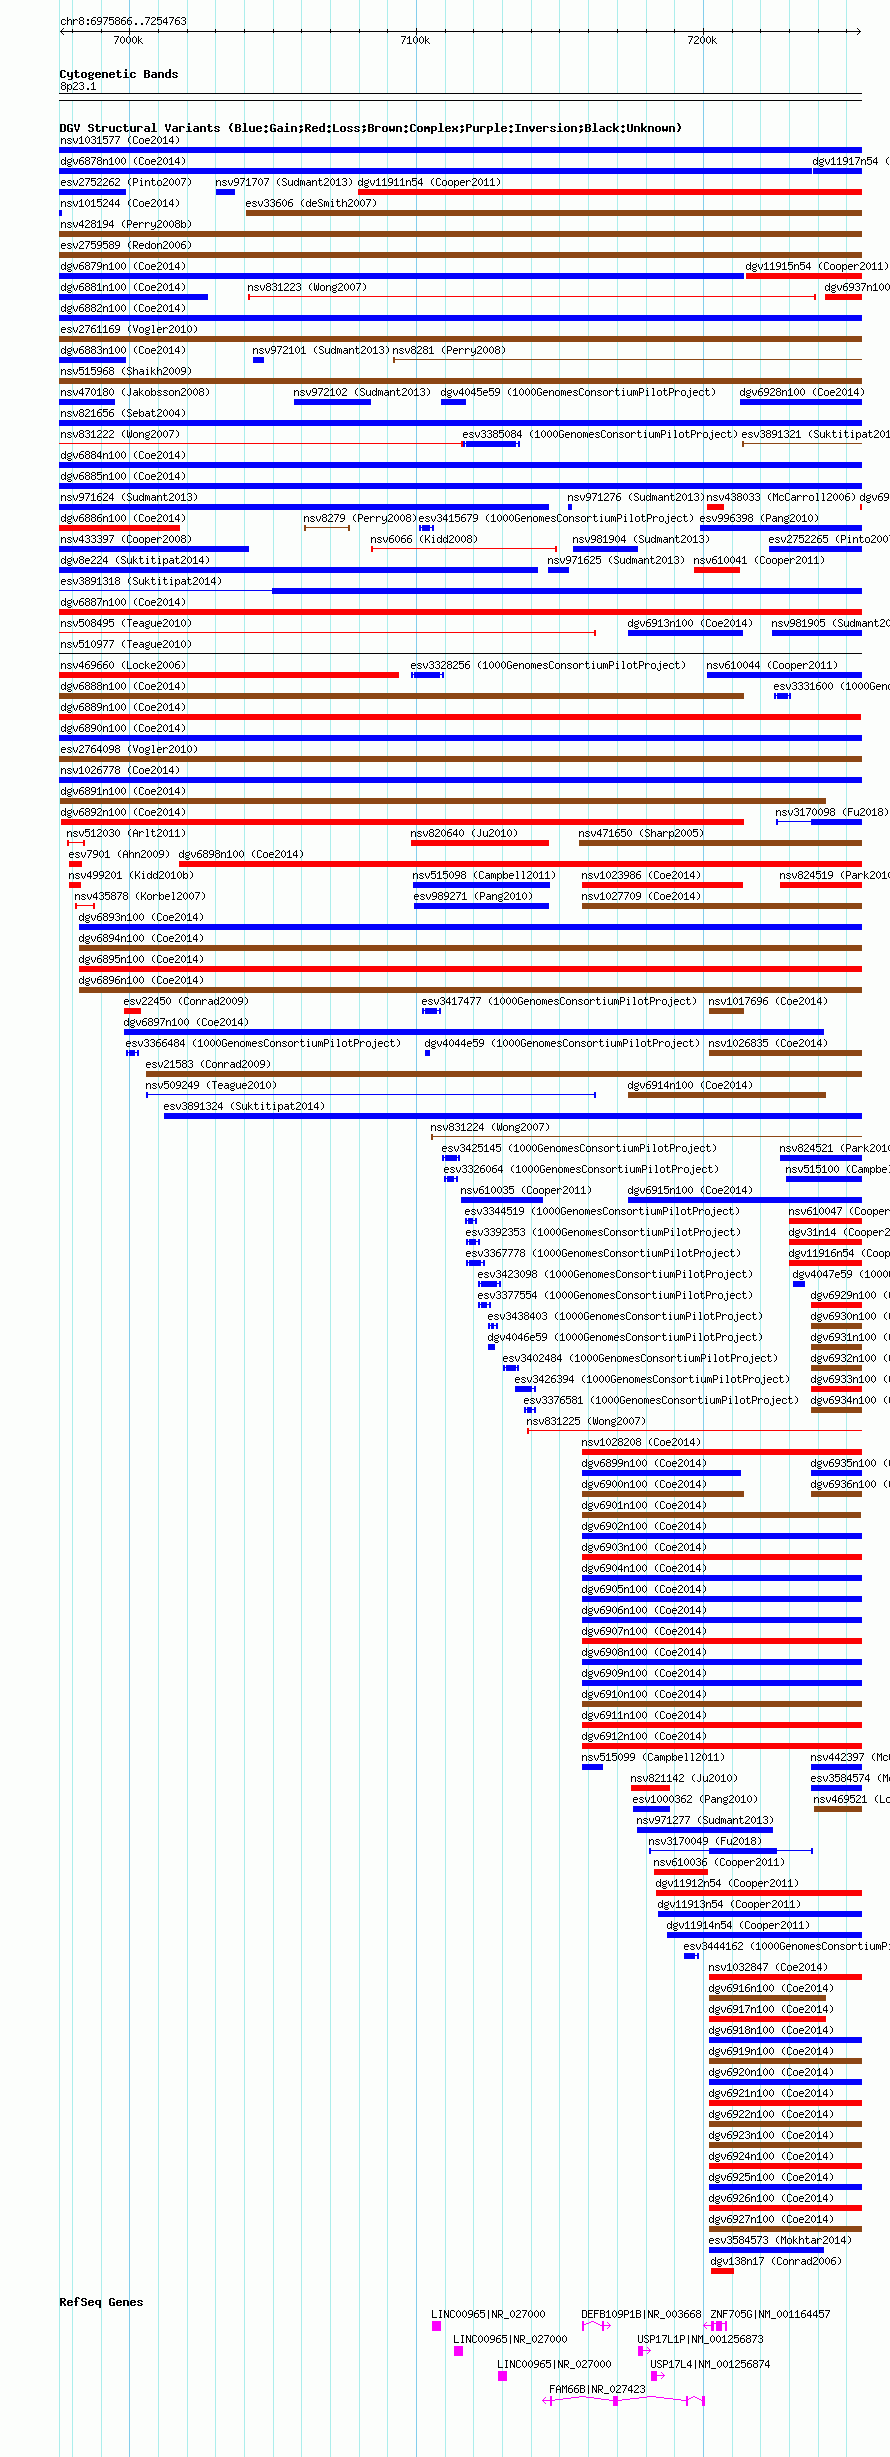Viewport: 890px width, 2457px height.
Task: Select nsv6066 (Kidd2008) label
Action: (424, 539)
